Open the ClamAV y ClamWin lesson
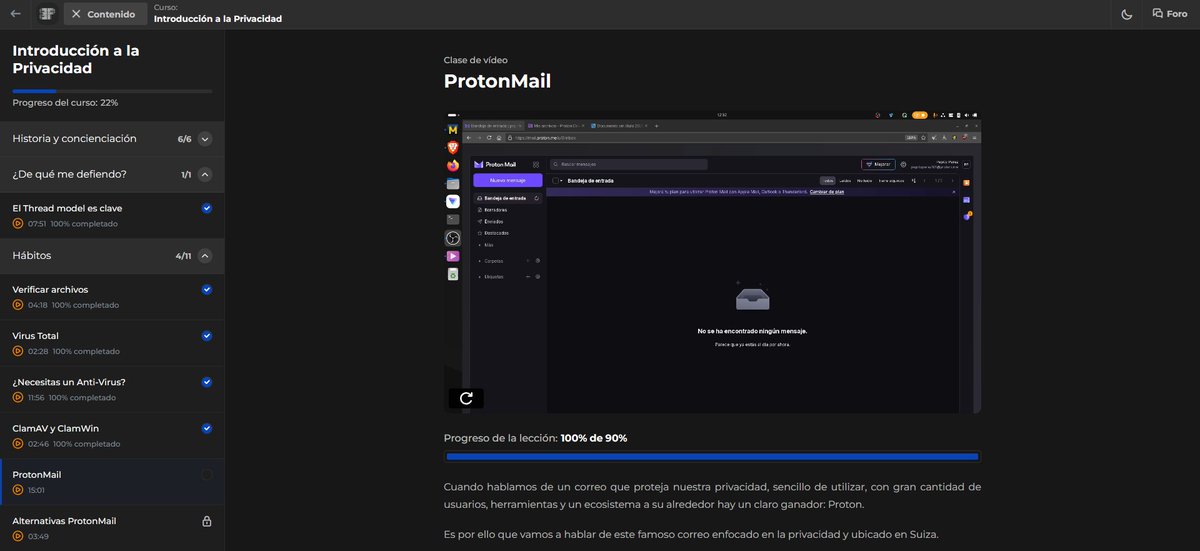Viewport: 1200px width, 551px height. click(112, 435)
